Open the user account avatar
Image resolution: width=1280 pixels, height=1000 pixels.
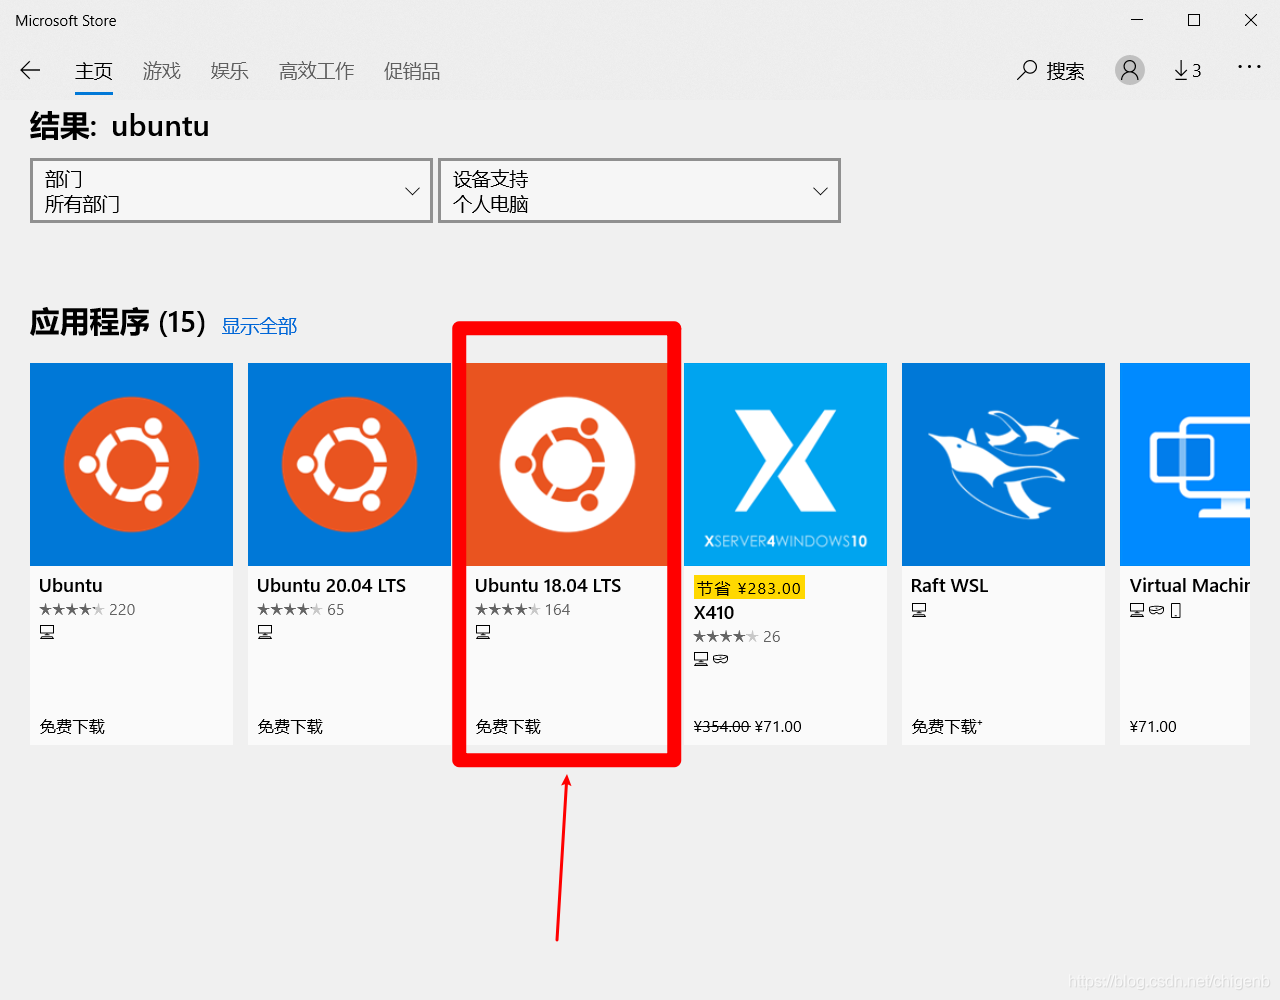(1130, 70)
